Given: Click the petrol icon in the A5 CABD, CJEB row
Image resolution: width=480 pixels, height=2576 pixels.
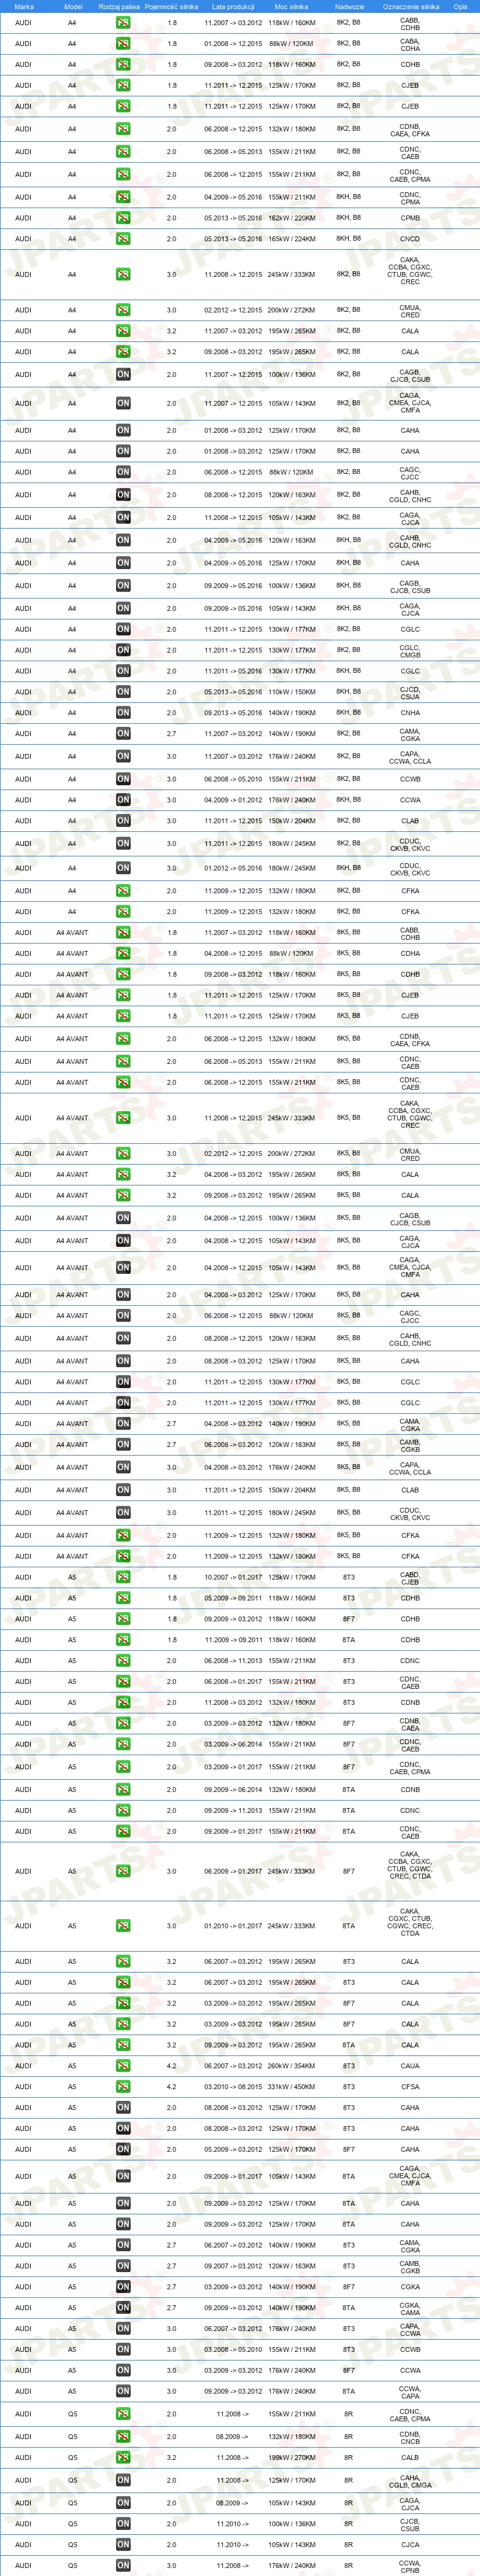Looking at the screenshot, I should point(123,1577).
